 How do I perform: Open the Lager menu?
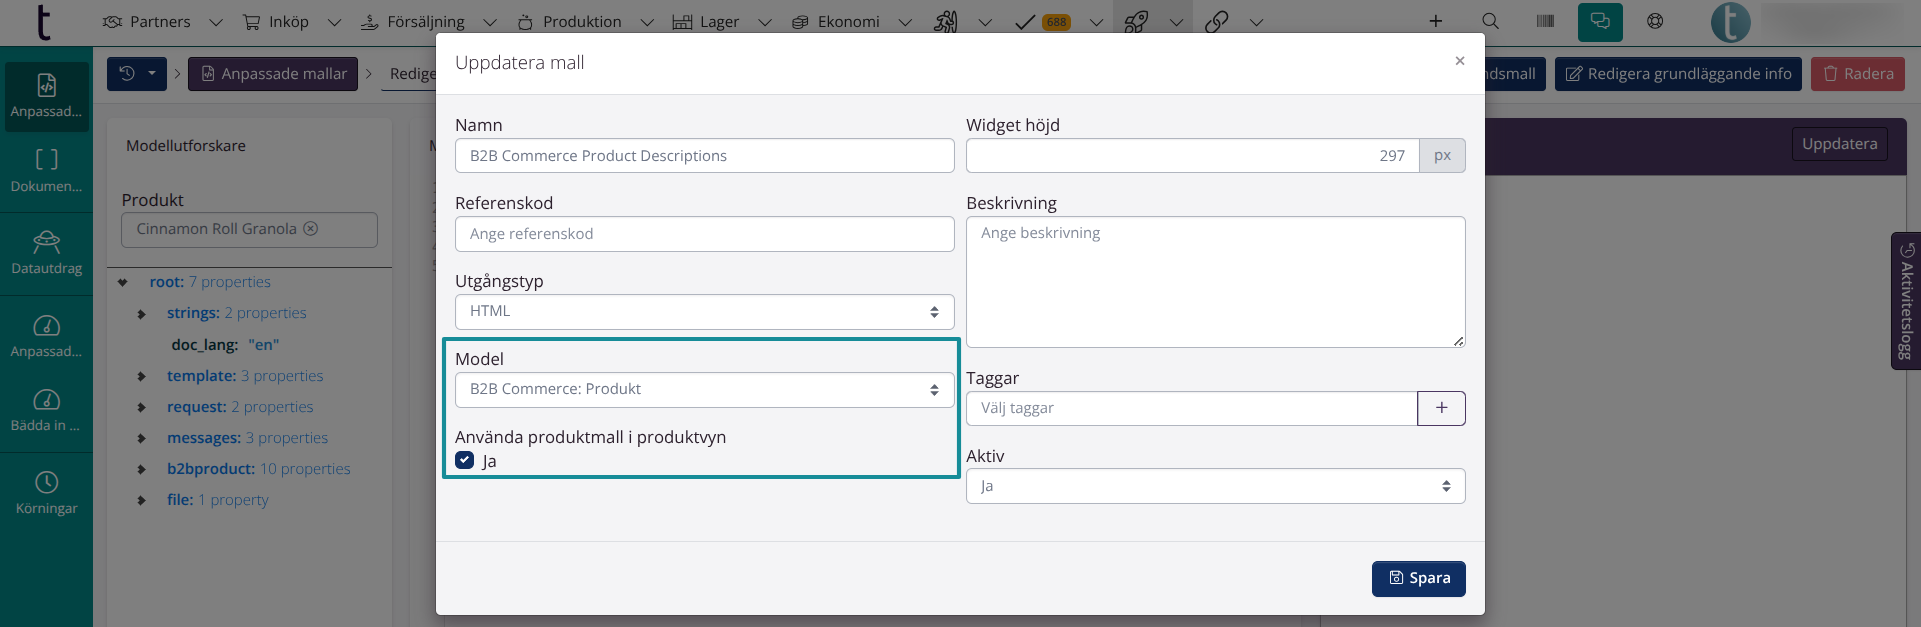718,22
